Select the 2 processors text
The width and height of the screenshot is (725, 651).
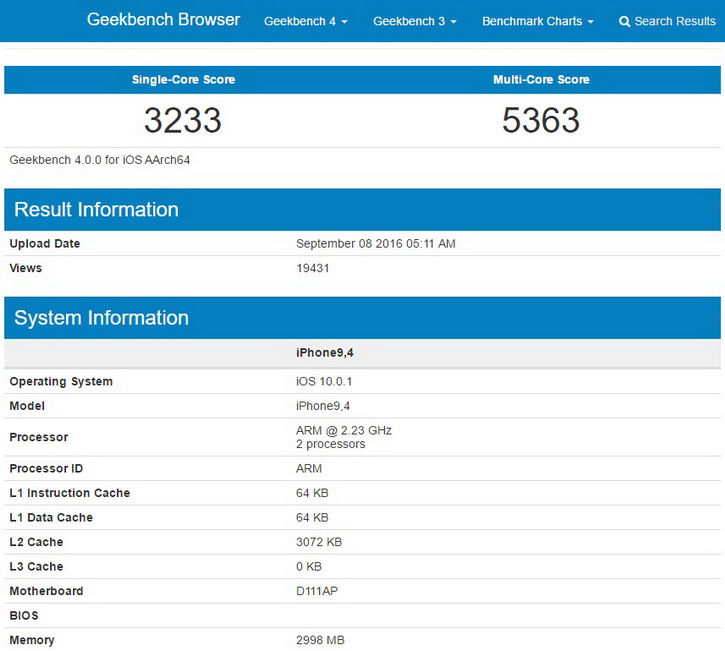coord(331,444)
